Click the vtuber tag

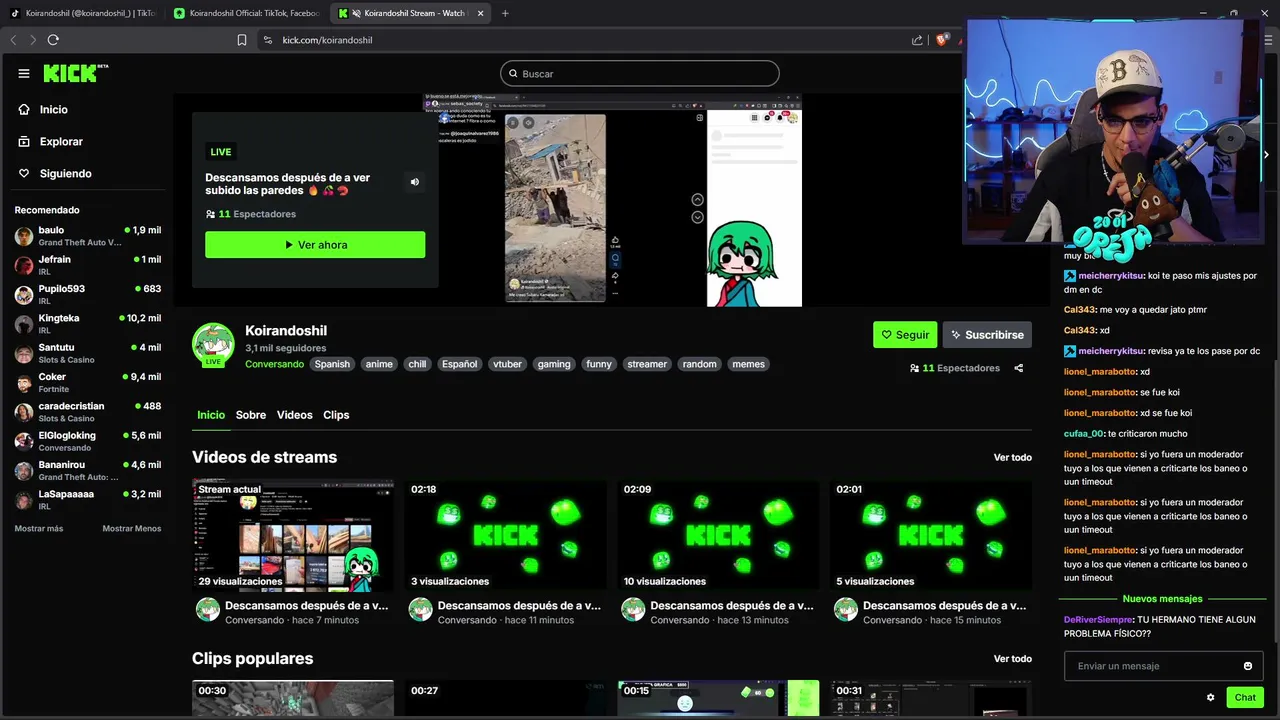click(x=508, y=364)
